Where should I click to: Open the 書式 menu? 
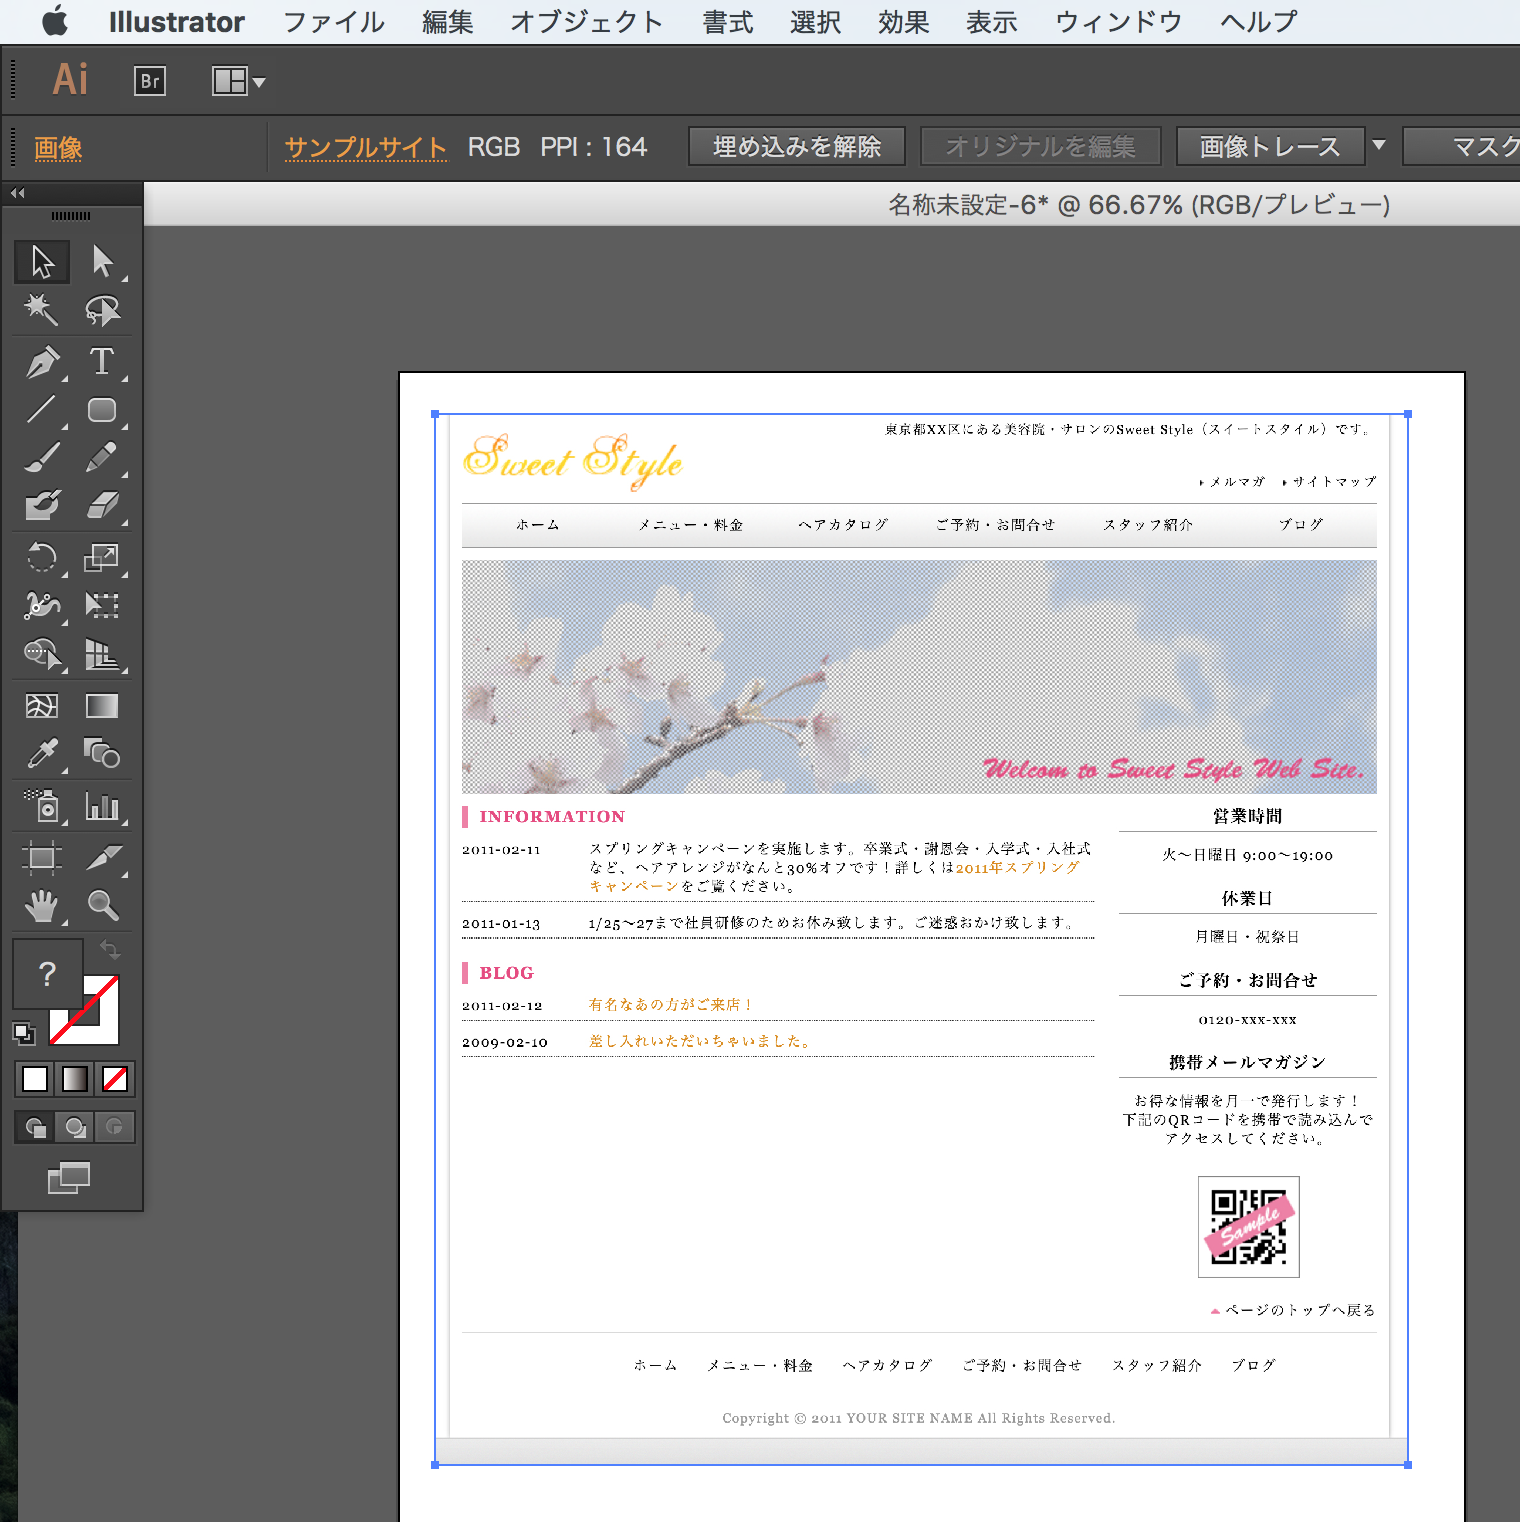[728, 22]
